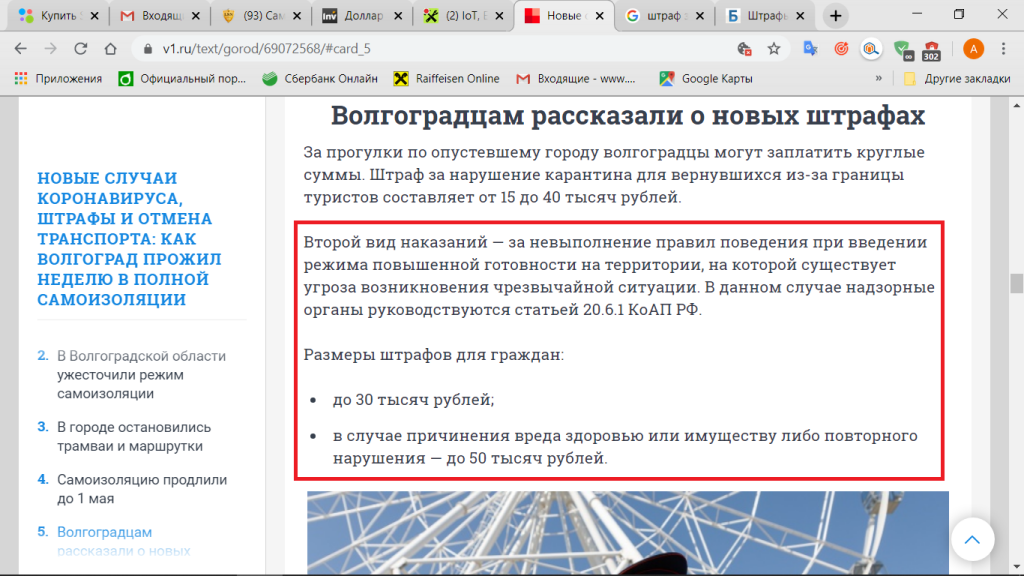Viewport: 1024px width, 576px height.
Task: Click the scroll-to-top arrow button
Action: [972, 540]
